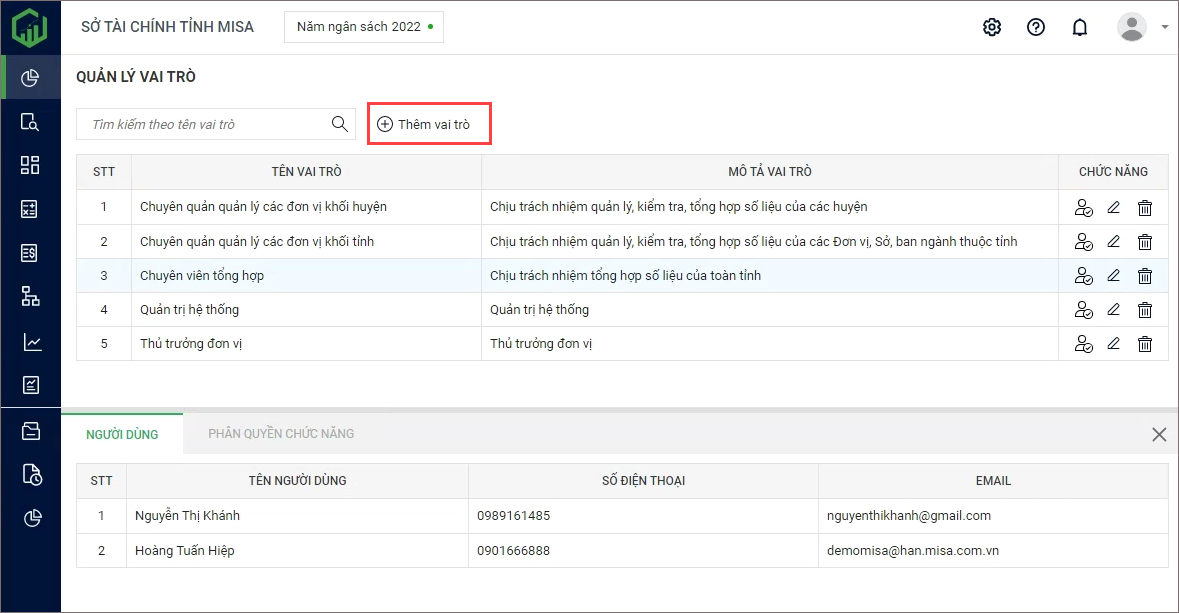Delete the first role in the list
This screenshot has width=1179, height=613.
(x=1145, y=208)
